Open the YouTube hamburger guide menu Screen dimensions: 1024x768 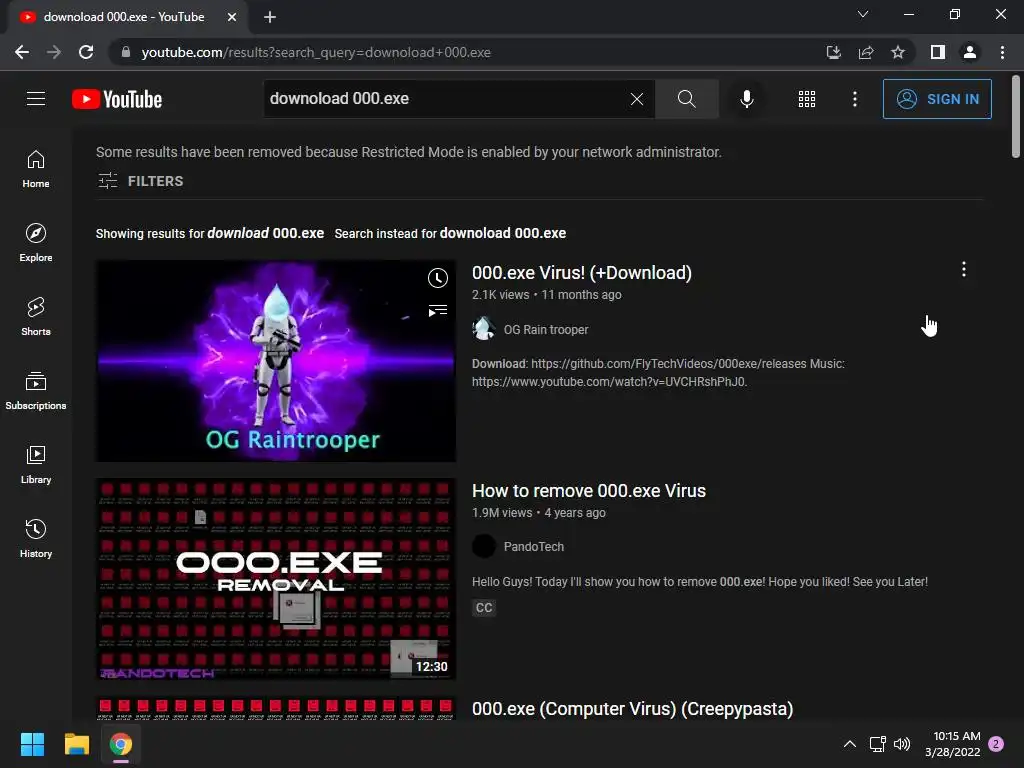point(36,99)
